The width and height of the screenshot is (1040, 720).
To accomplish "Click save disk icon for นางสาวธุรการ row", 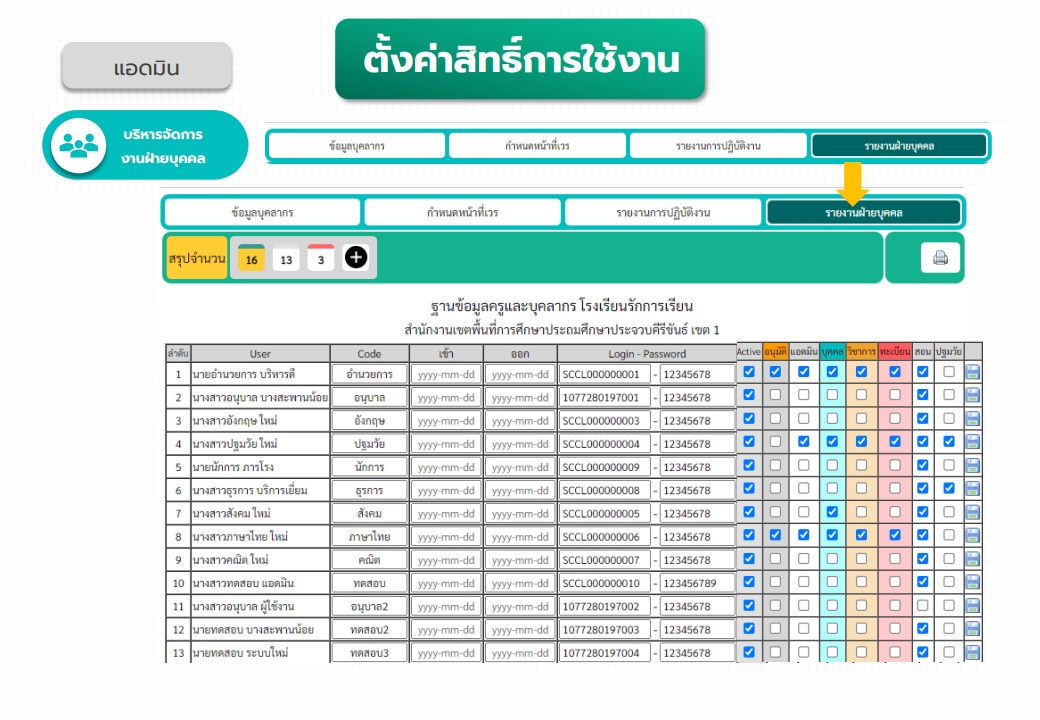I will [972, 489].
